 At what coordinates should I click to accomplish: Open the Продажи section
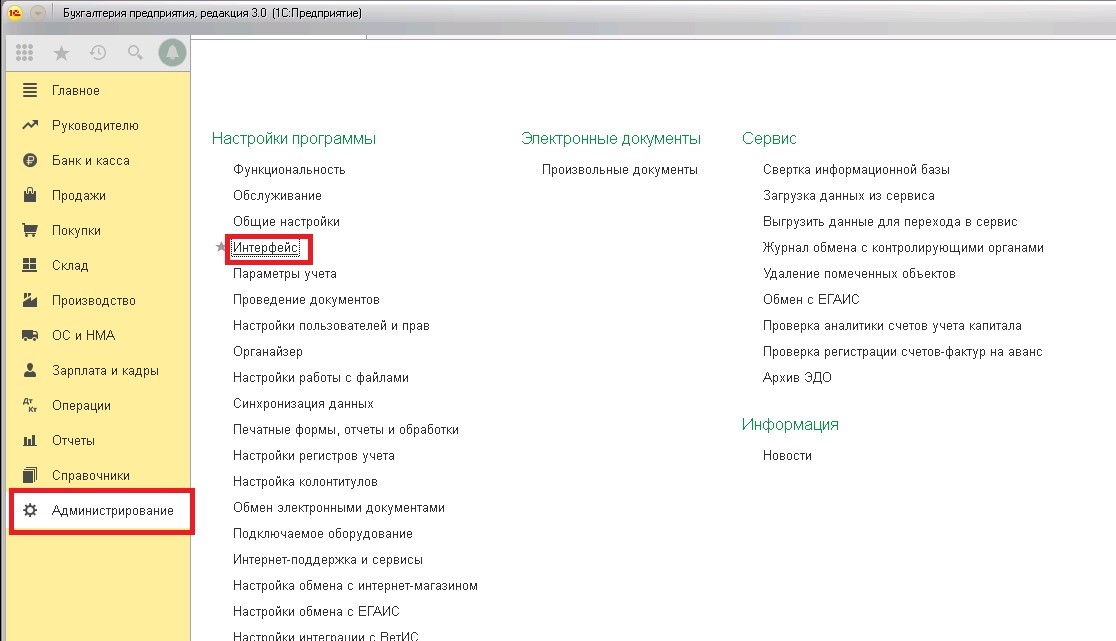(x=78, y=196)
